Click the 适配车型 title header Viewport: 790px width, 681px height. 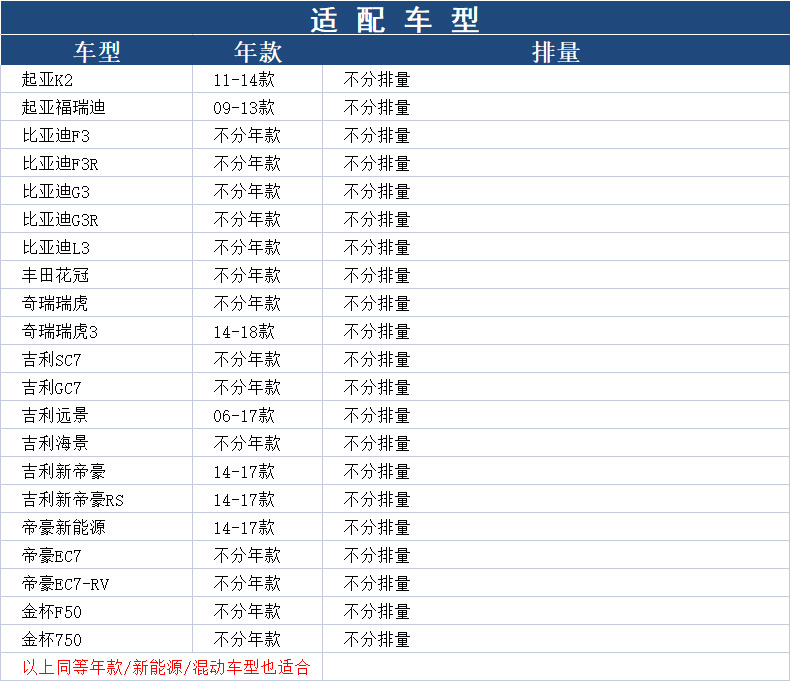pyautogui.click(x=394, y=20)
